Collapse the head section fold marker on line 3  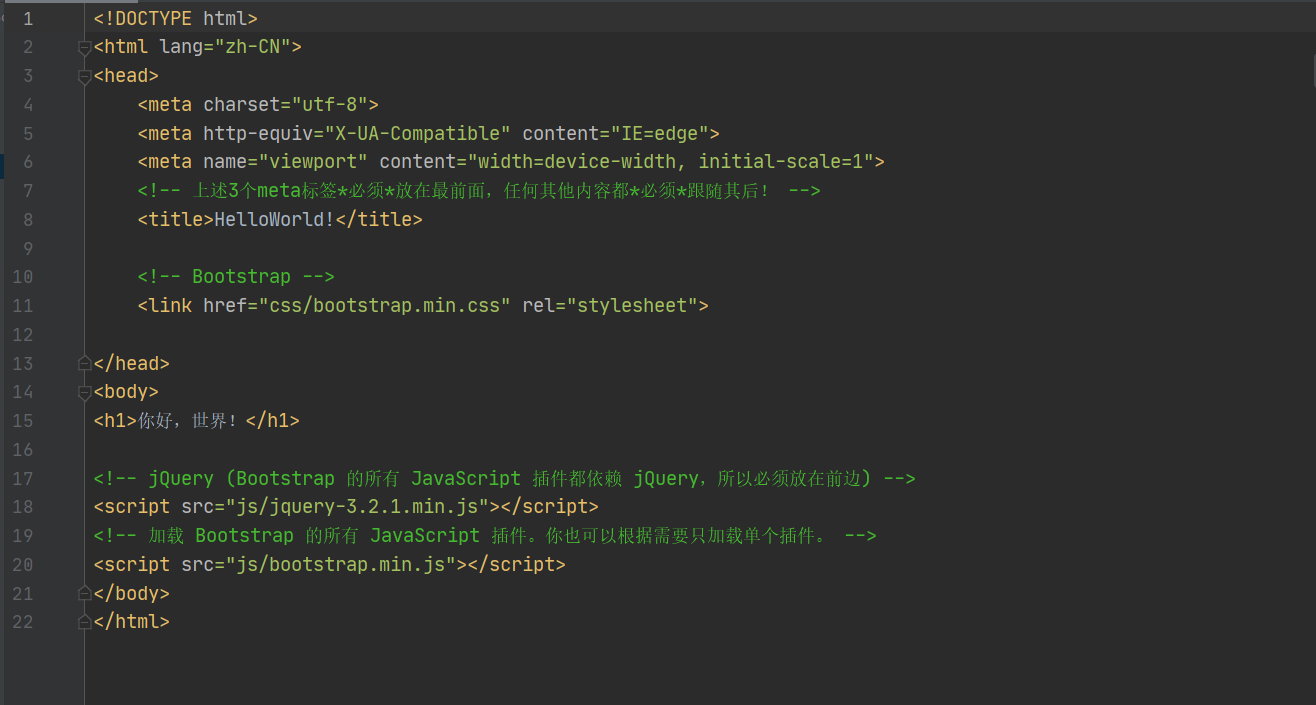coord(85,76)
